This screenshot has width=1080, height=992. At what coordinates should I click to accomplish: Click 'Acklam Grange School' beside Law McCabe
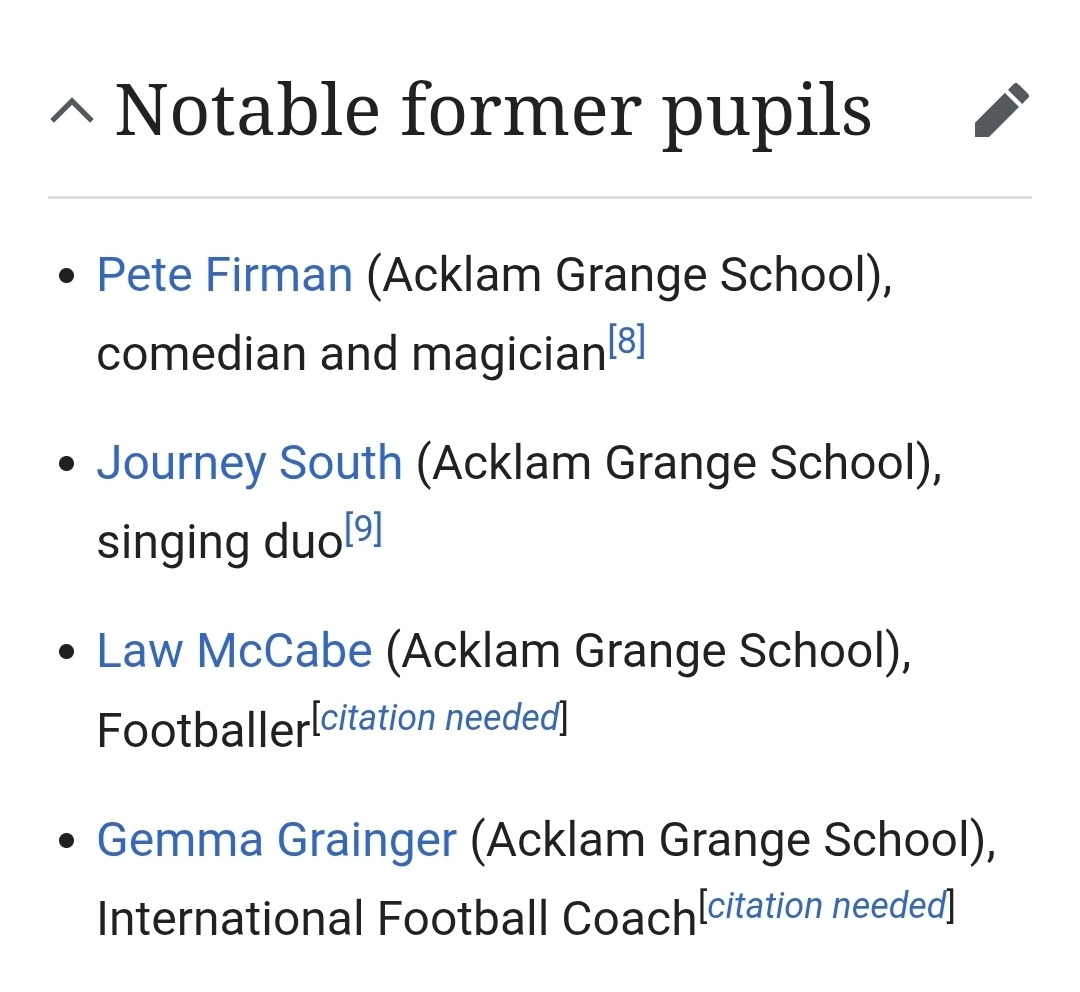tap(648, 651)
